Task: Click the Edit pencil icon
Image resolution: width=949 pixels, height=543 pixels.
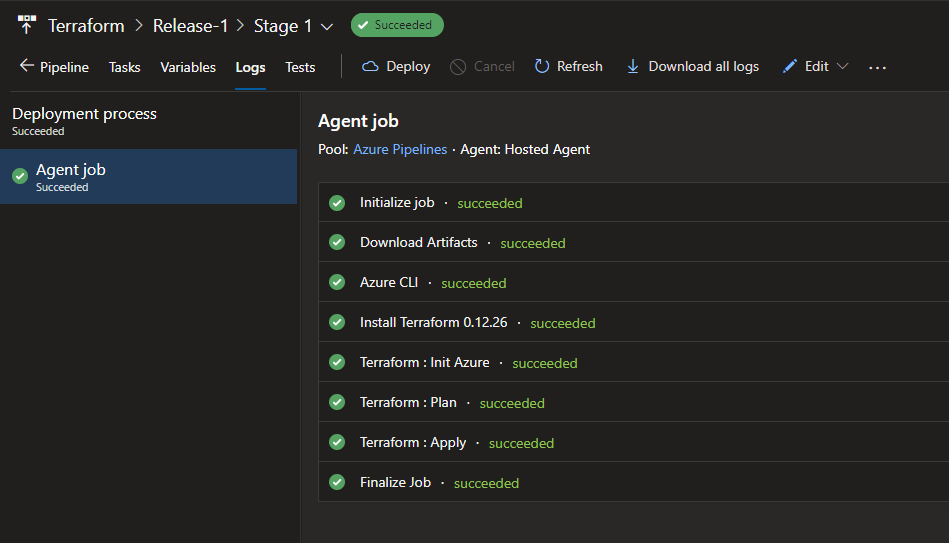Action: tap(790, 67)
